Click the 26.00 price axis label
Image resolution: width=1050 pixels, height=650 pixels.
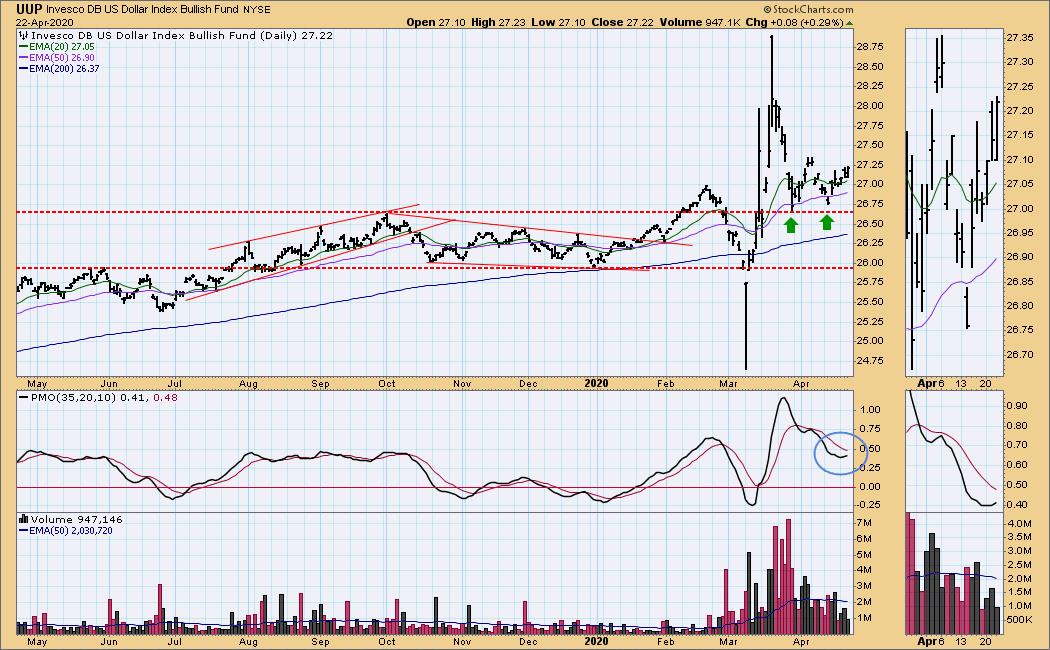[869, 262]
